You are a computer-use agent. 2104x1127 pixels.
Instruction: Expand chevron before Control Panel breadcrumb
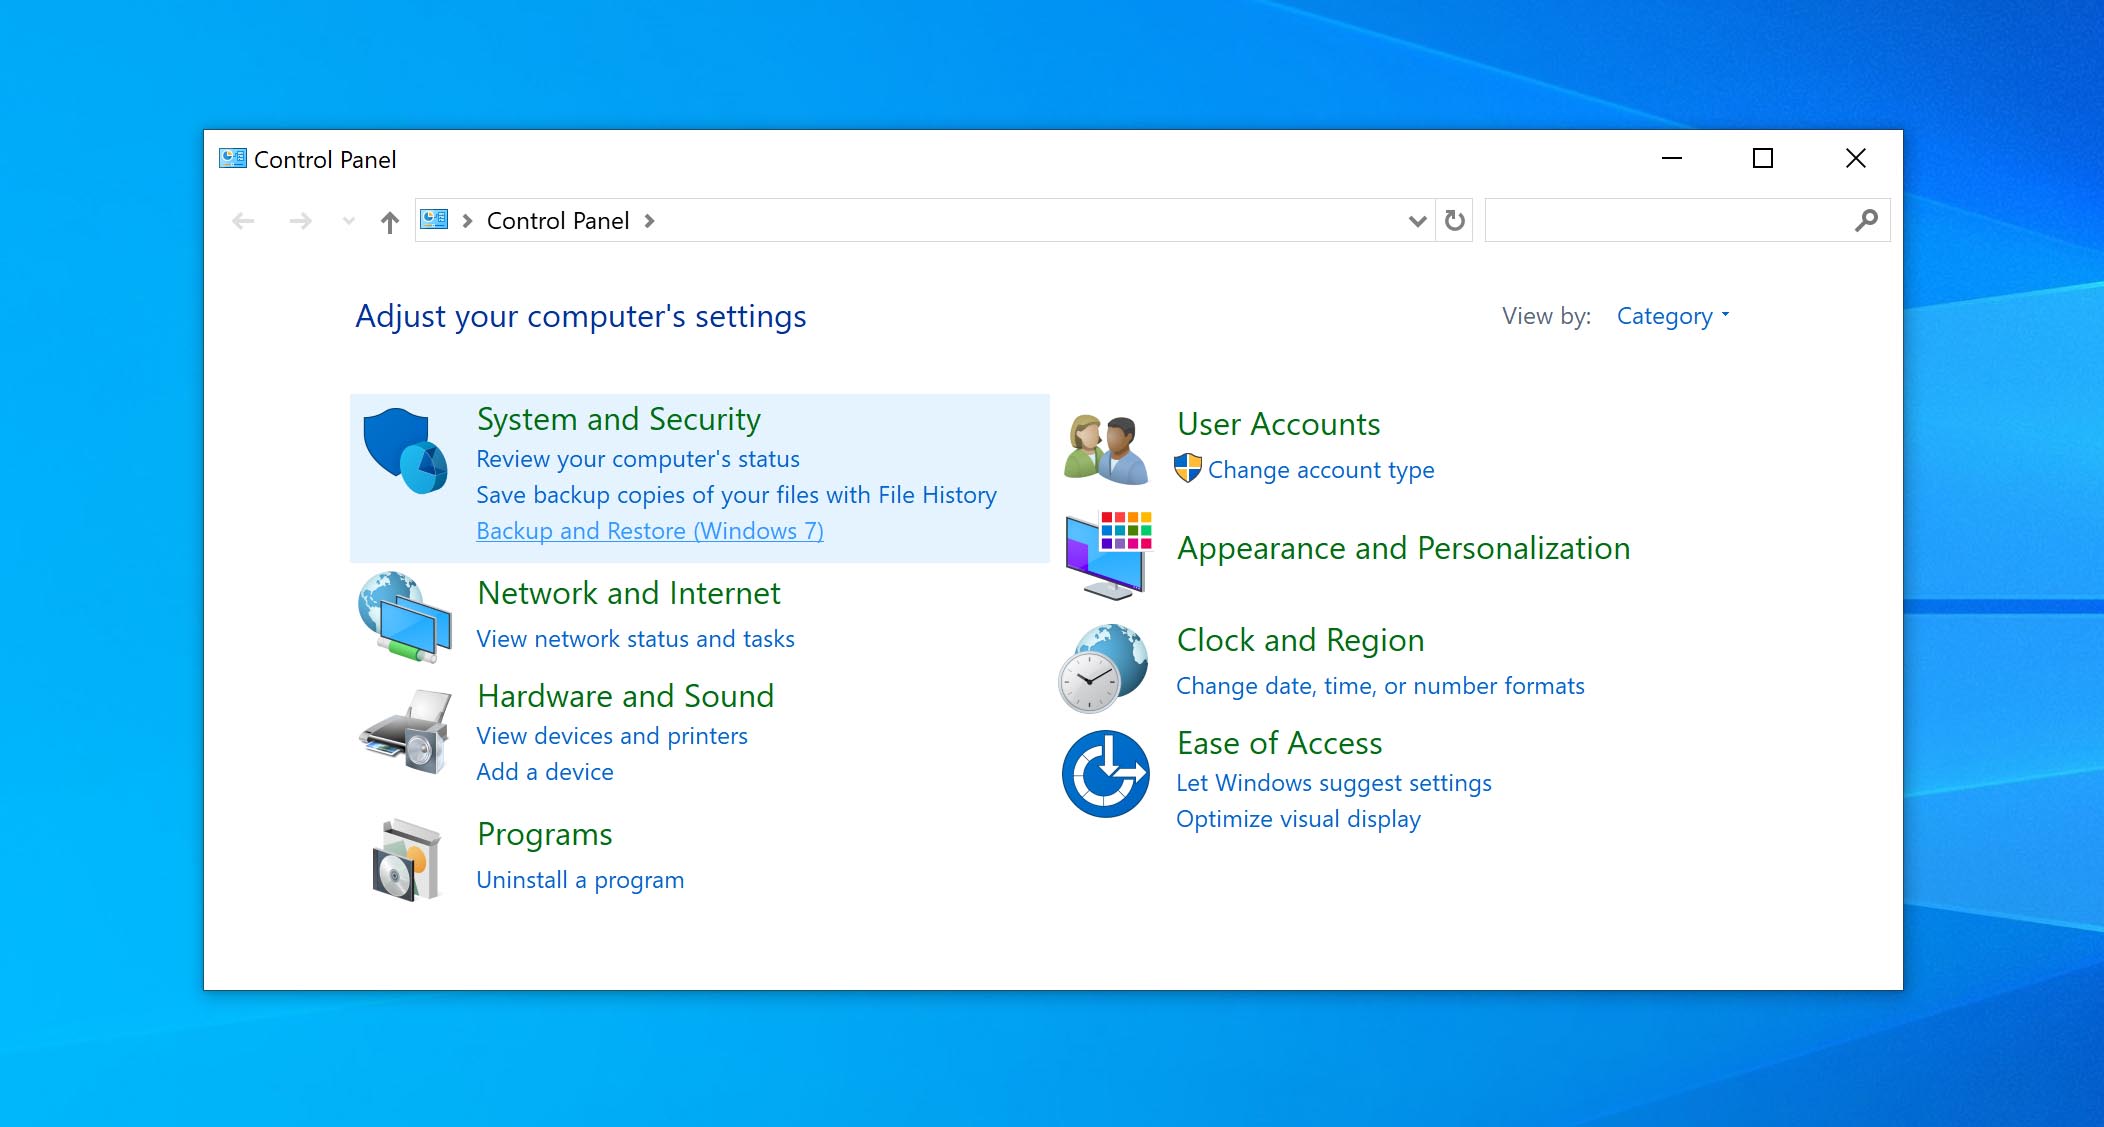pyautogui.click(x=467, y=221)
